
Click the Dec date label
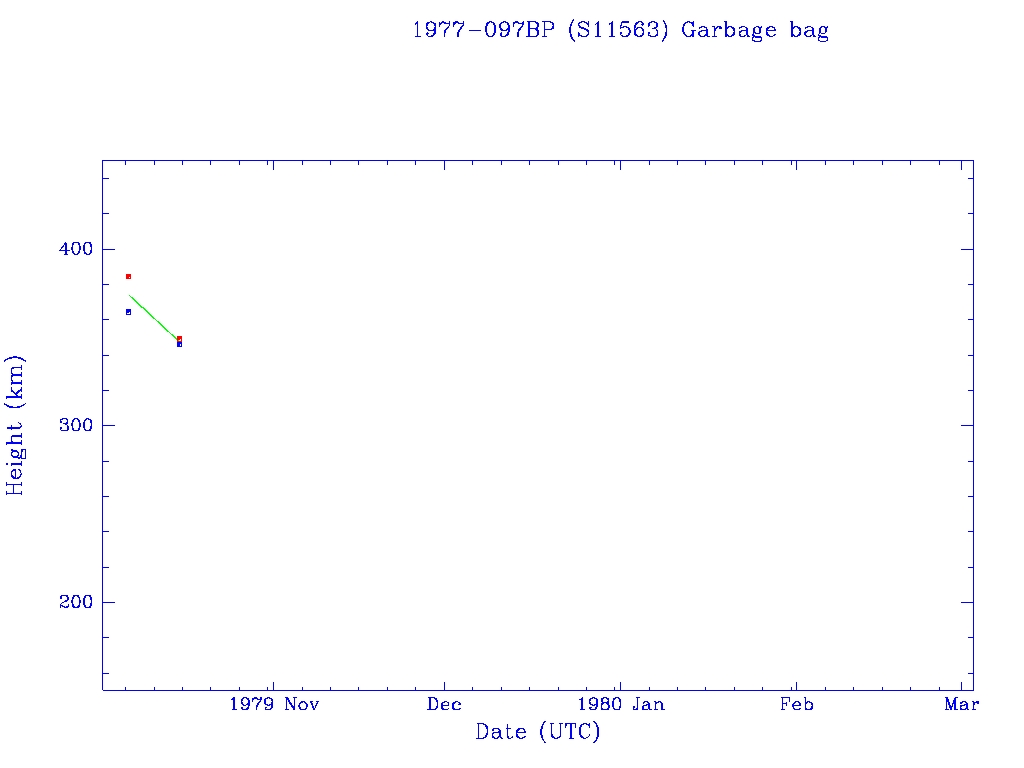tap(444, 705)
